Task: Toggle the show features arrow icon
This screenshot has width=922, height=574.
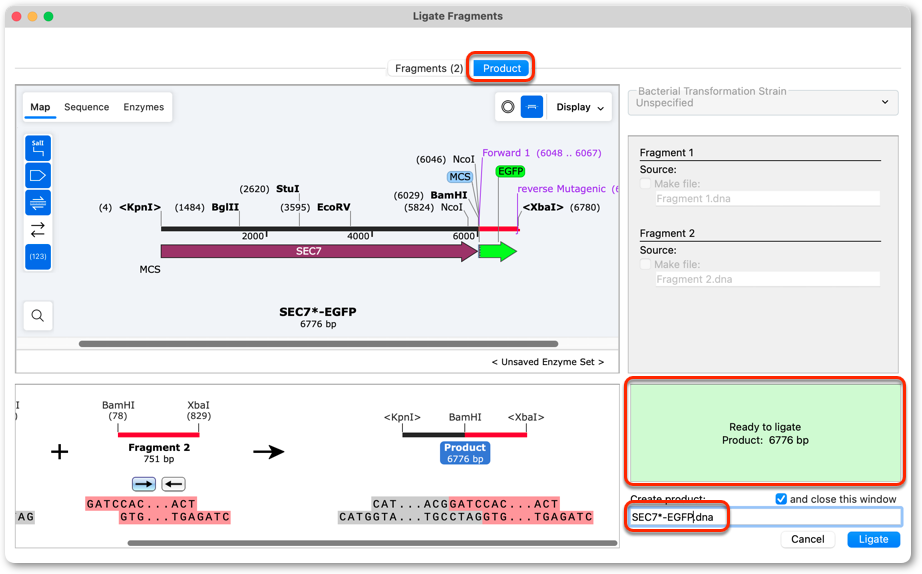Action: coord(38,175)
